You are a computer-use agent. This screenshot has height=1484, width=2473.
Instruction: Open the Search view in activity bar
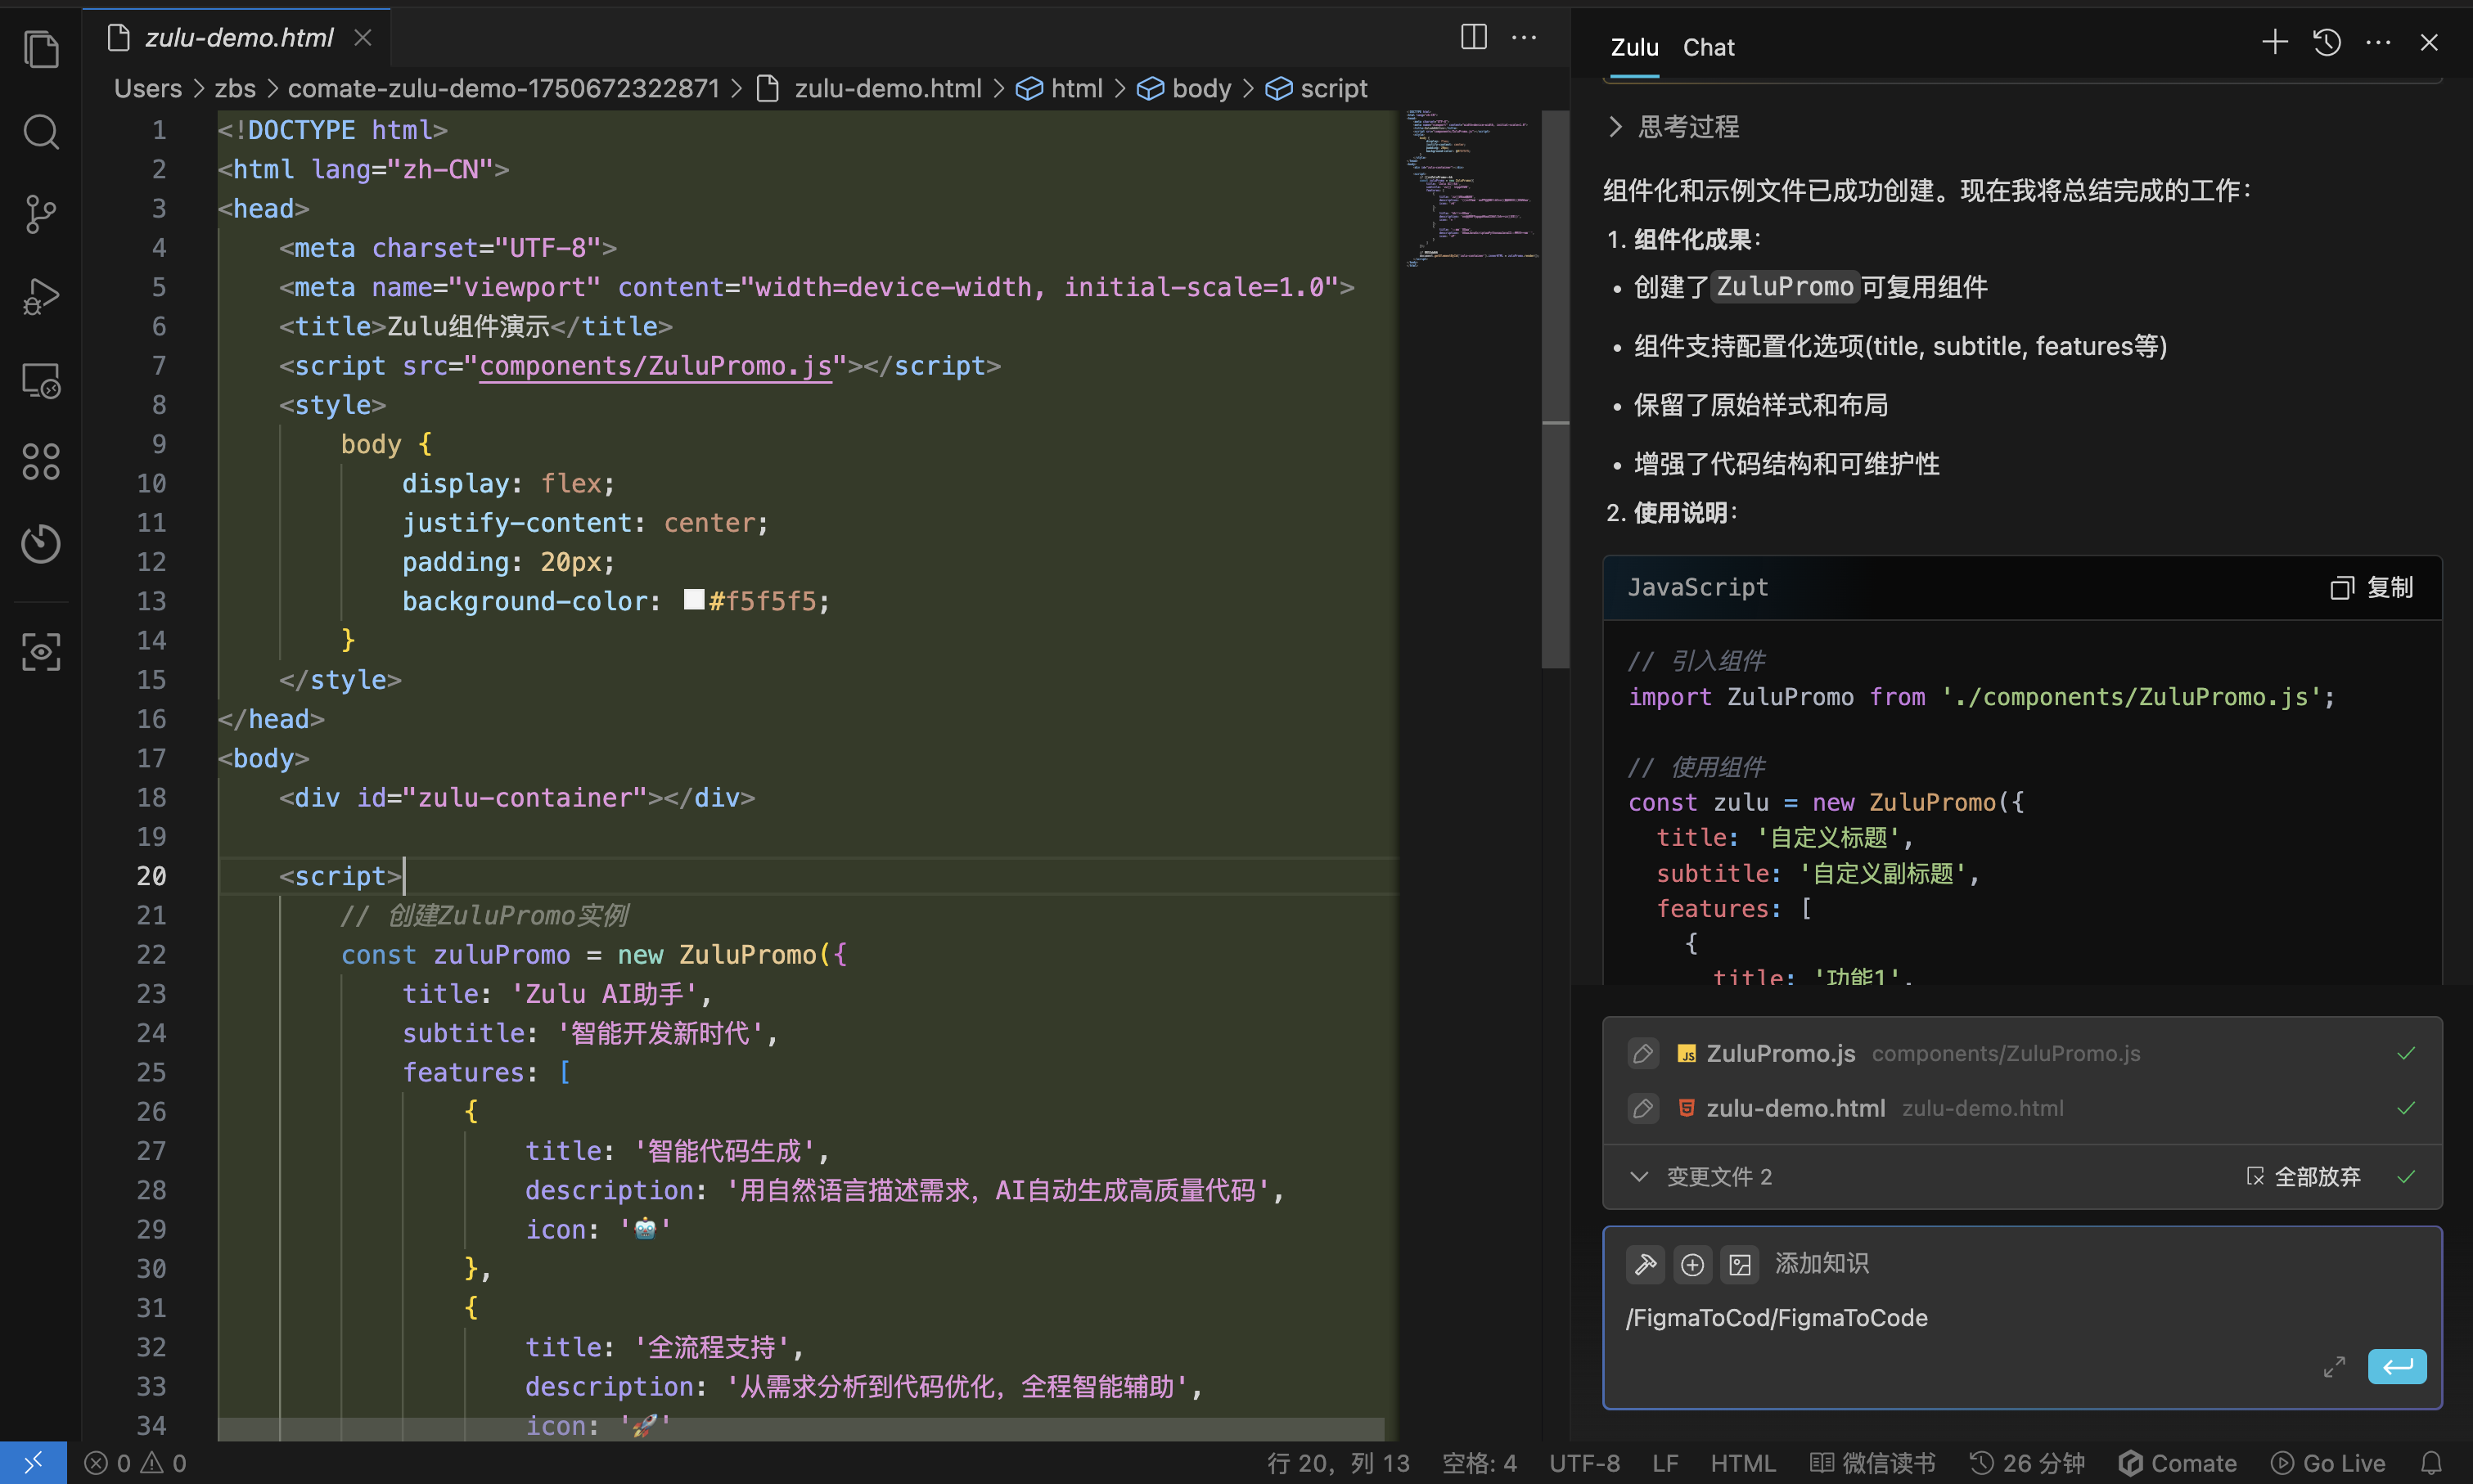pyautogui.click(x=40, y=131)
